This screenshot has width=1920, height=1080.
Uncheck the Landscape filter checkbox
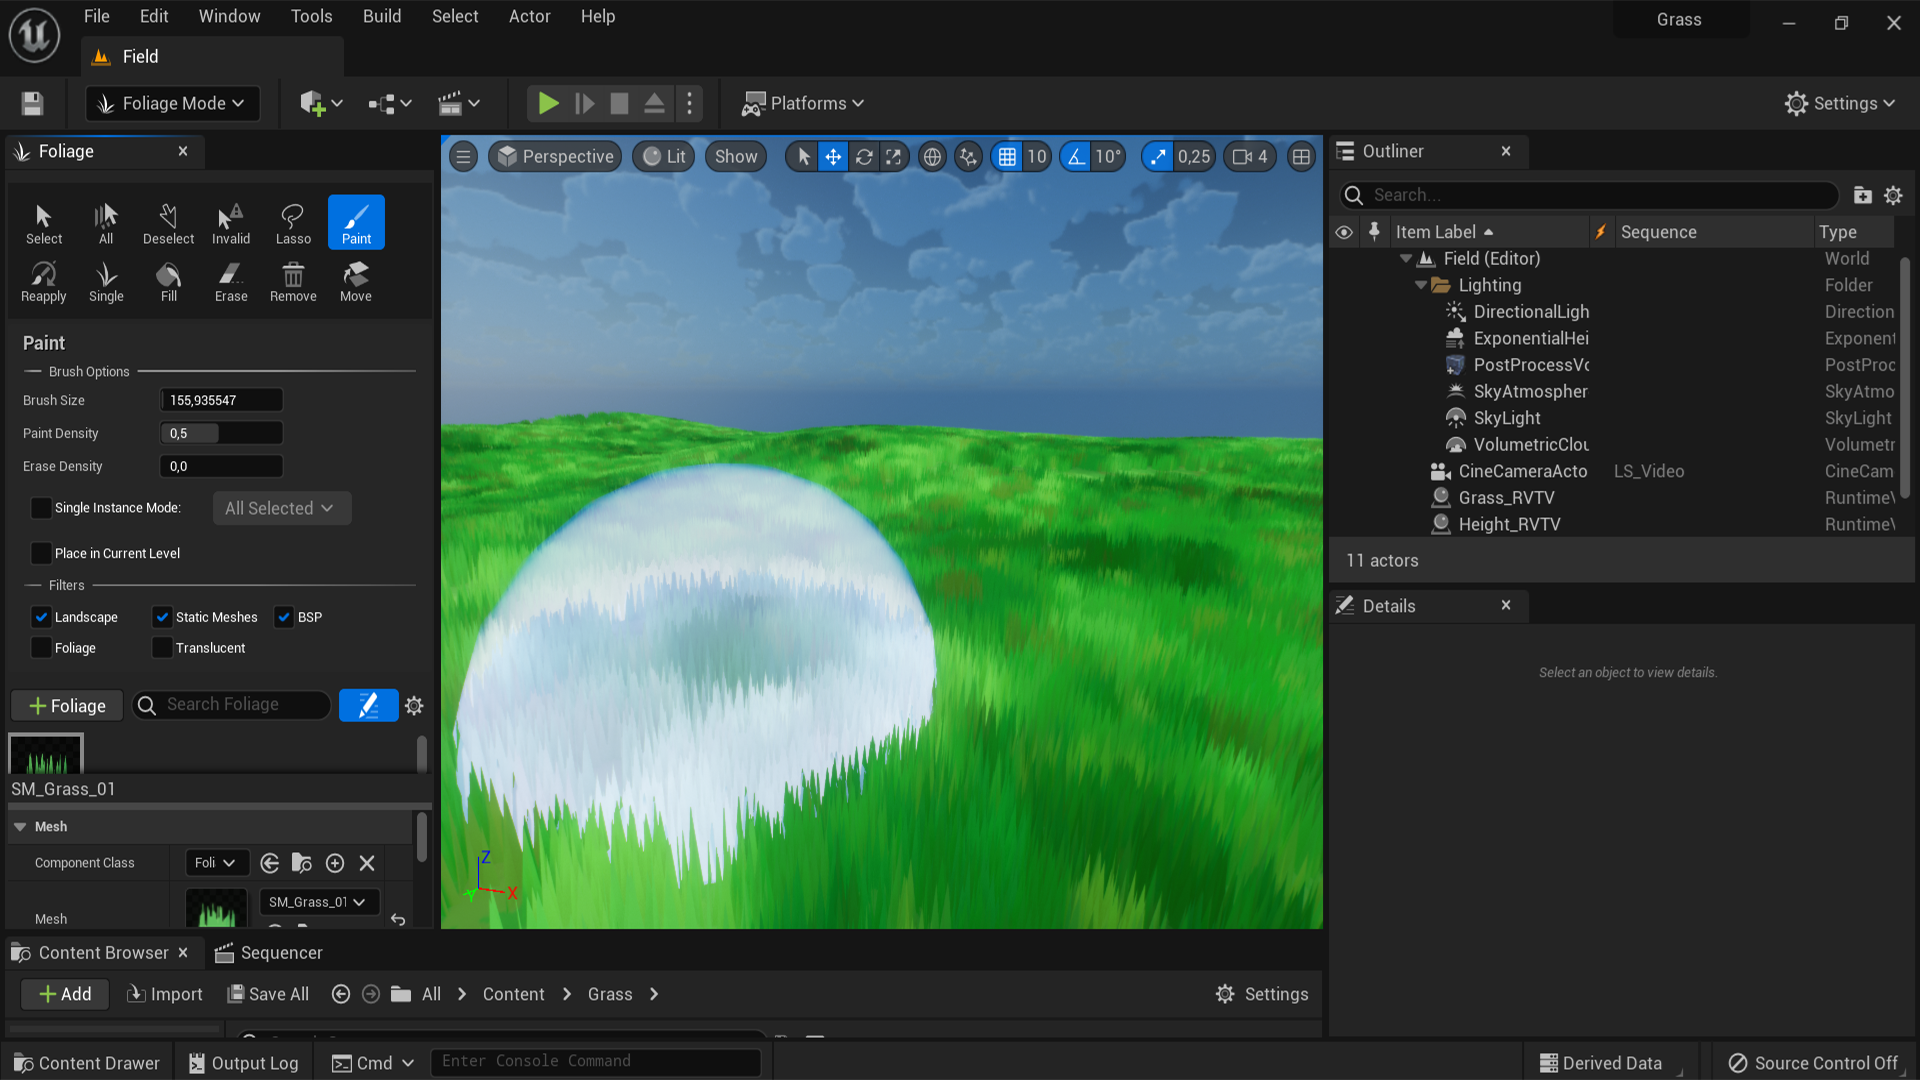[x=41, y=617]
